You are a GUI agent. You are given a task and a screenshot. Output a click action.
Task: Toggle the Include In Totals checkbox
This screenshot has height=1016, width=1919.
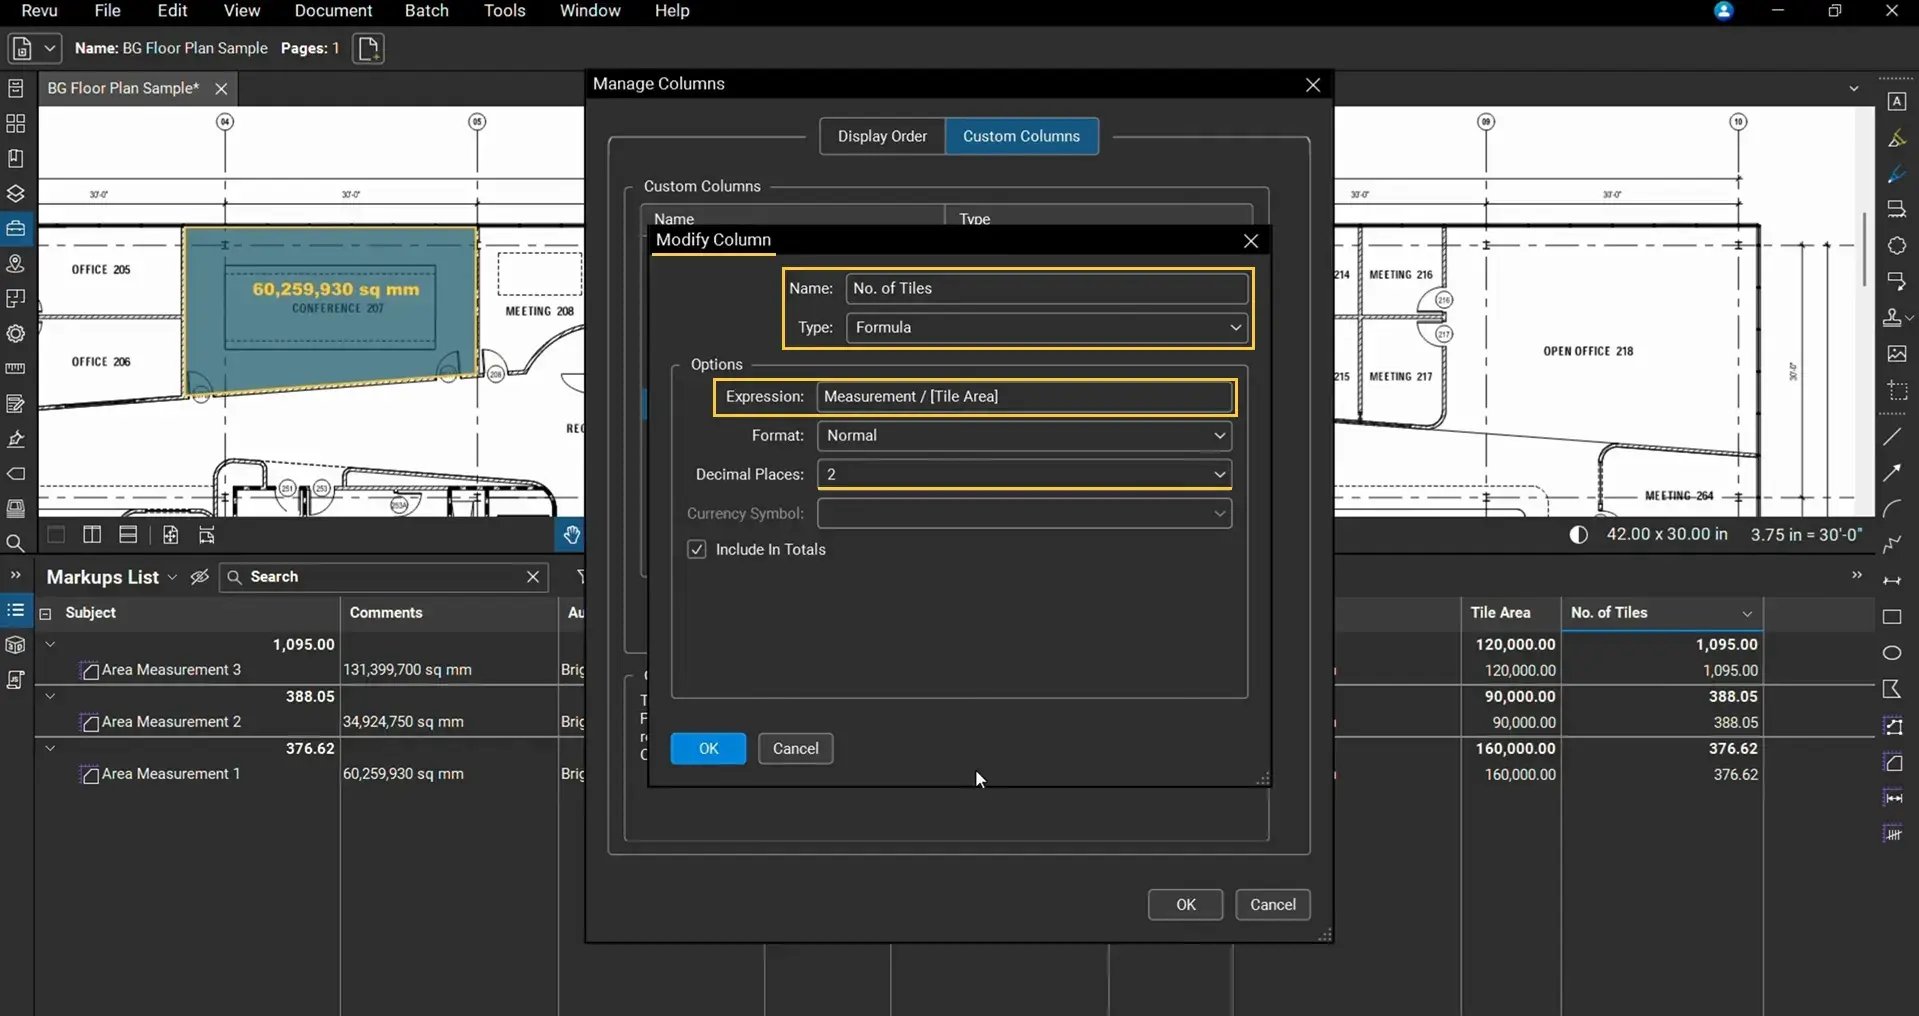click(697, 549)
